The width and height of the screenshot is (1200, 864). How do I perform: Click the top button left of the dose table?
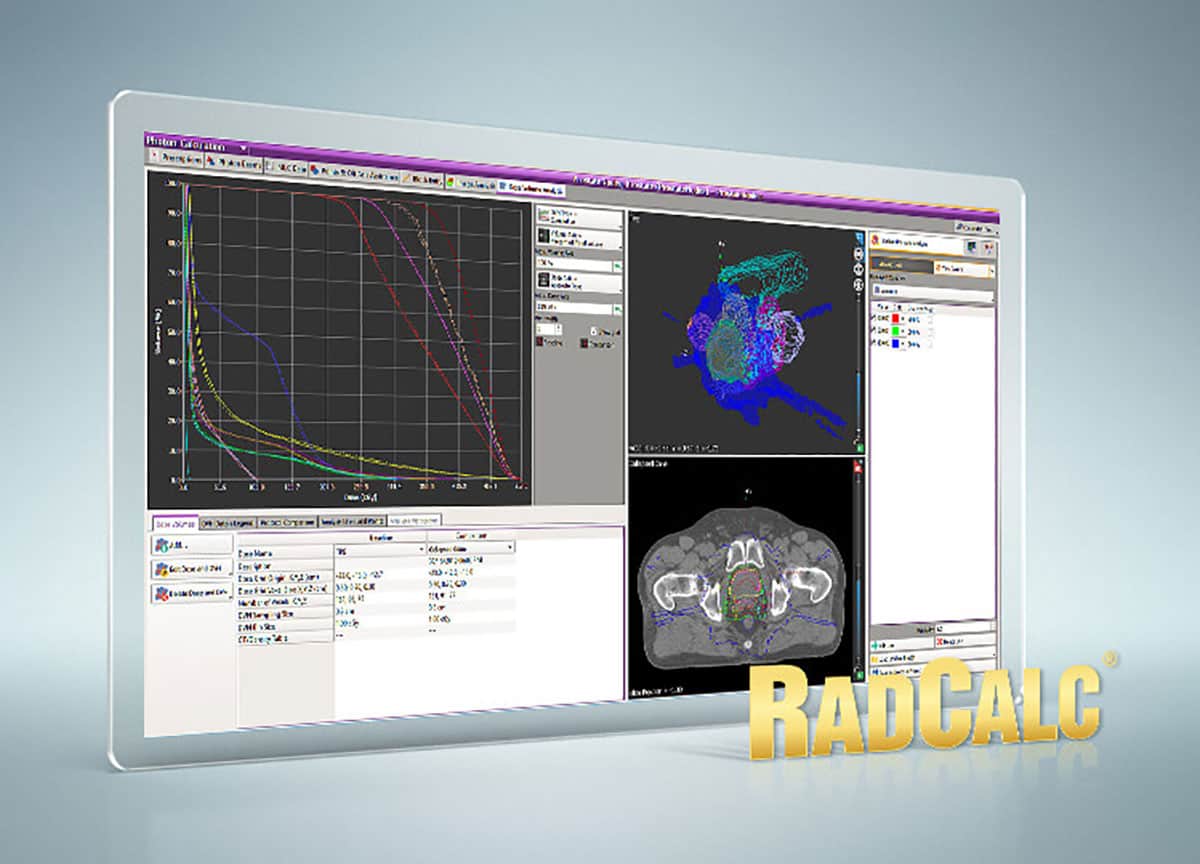[191, 545]
